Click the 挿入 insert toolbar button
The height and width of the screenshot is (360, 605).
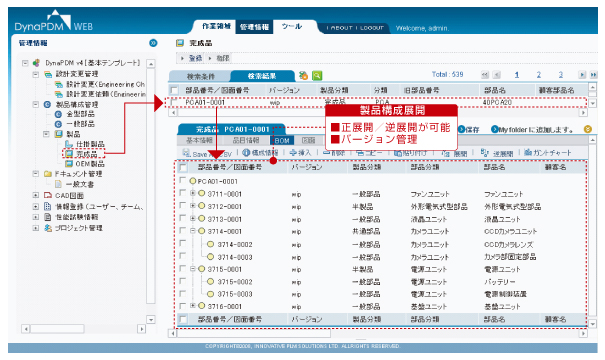(300, 153)
